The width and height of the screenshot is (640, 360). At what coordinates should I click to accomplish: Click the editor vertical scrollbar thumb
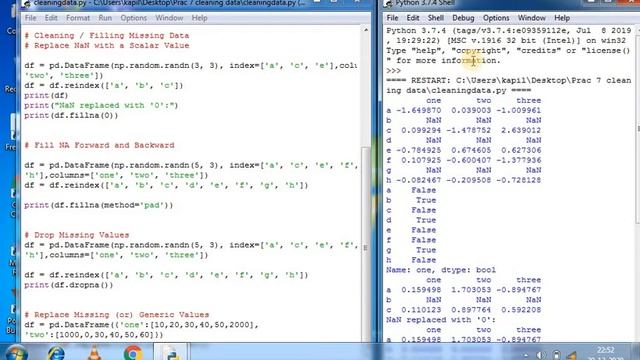tap(366, 245)
